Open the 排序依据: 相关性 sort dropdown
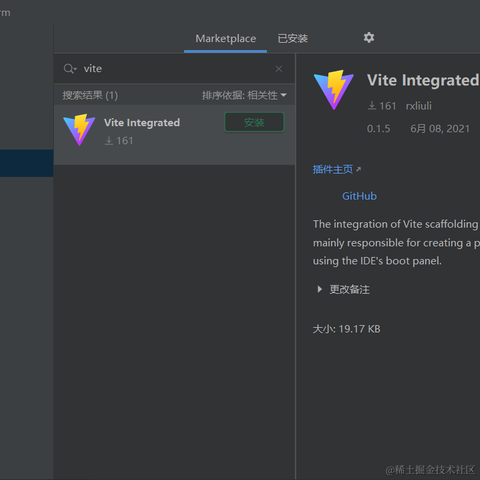 [x=244, y=96]
